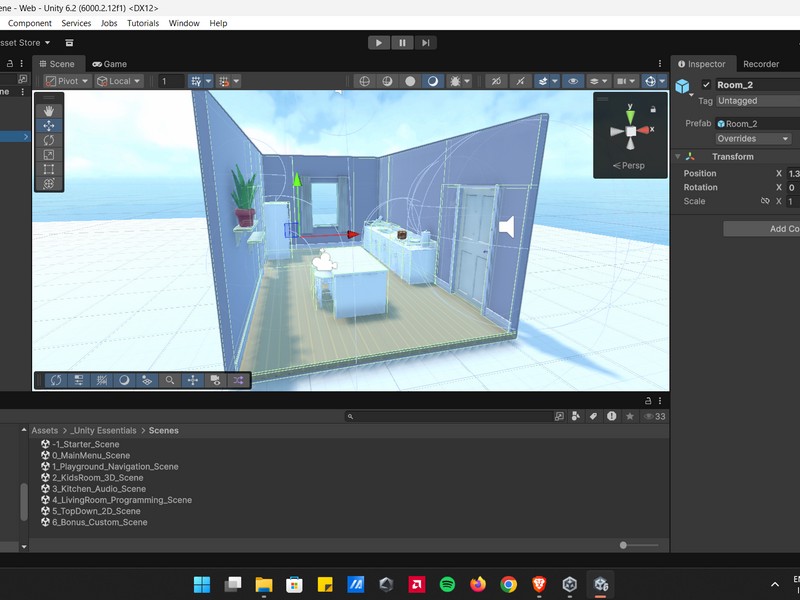The height and width of the screenshot is (600, 800).
Task: Open Spotify from the taskbar
Action: (x=447, y=584)
